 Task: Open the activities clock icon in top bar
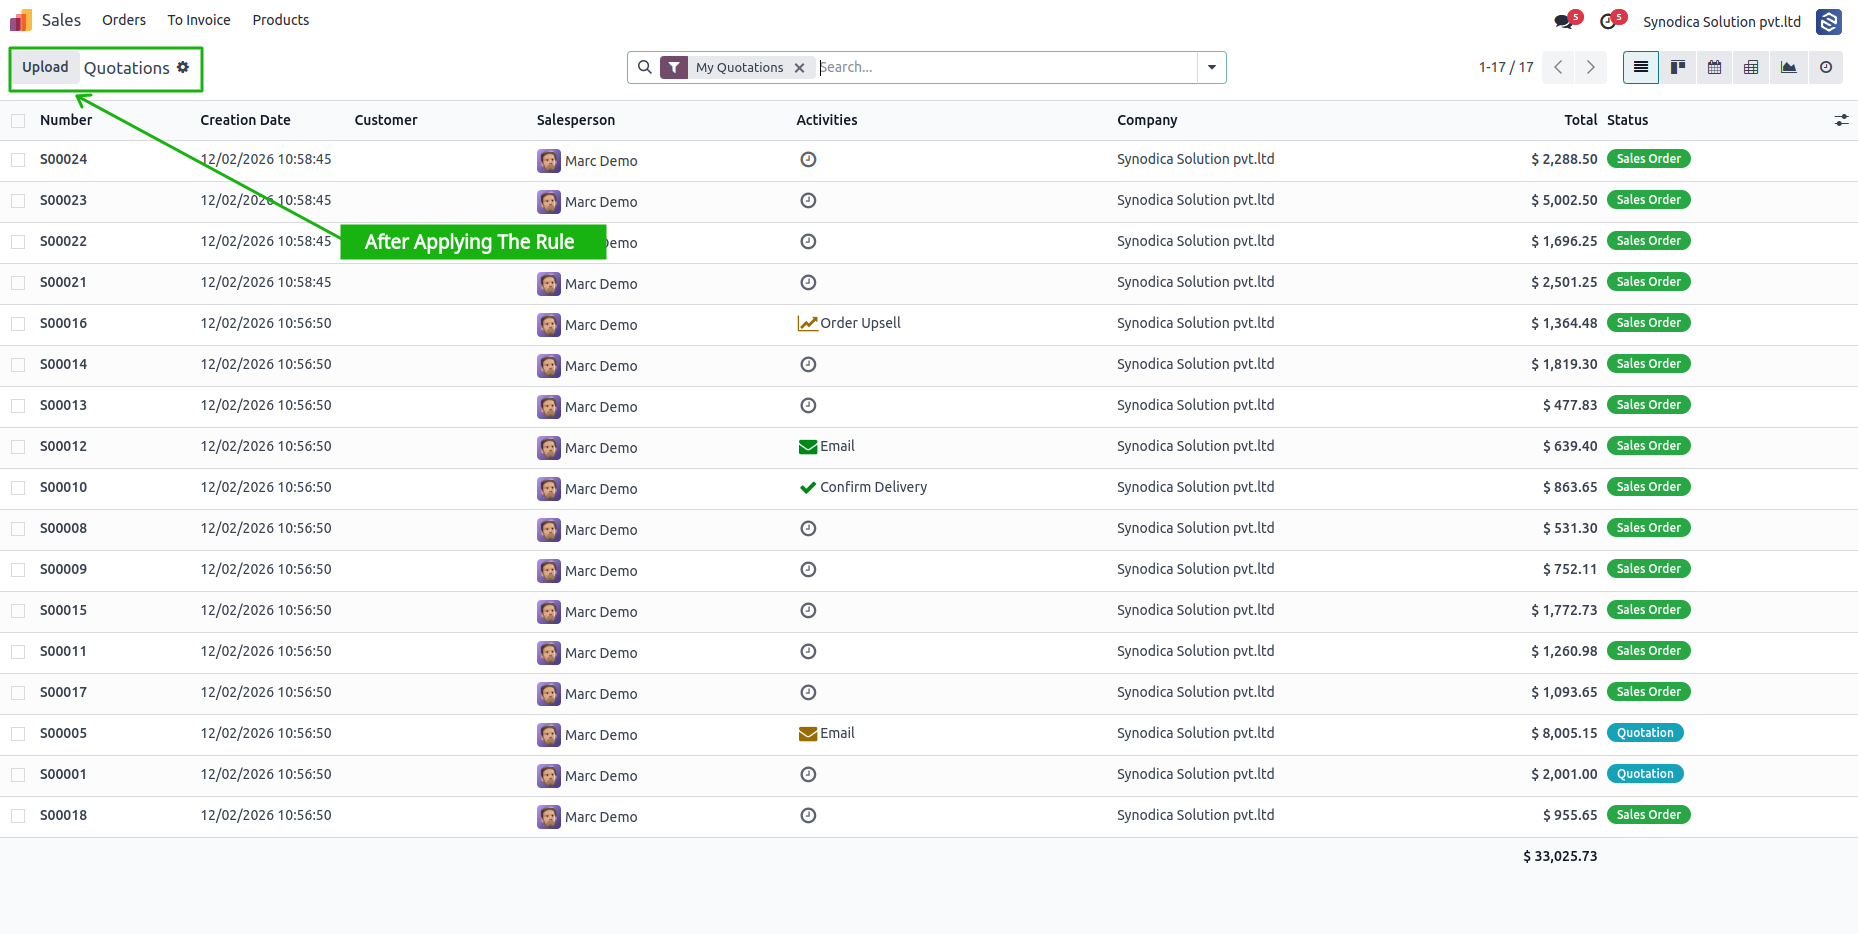click(1607, 22)
